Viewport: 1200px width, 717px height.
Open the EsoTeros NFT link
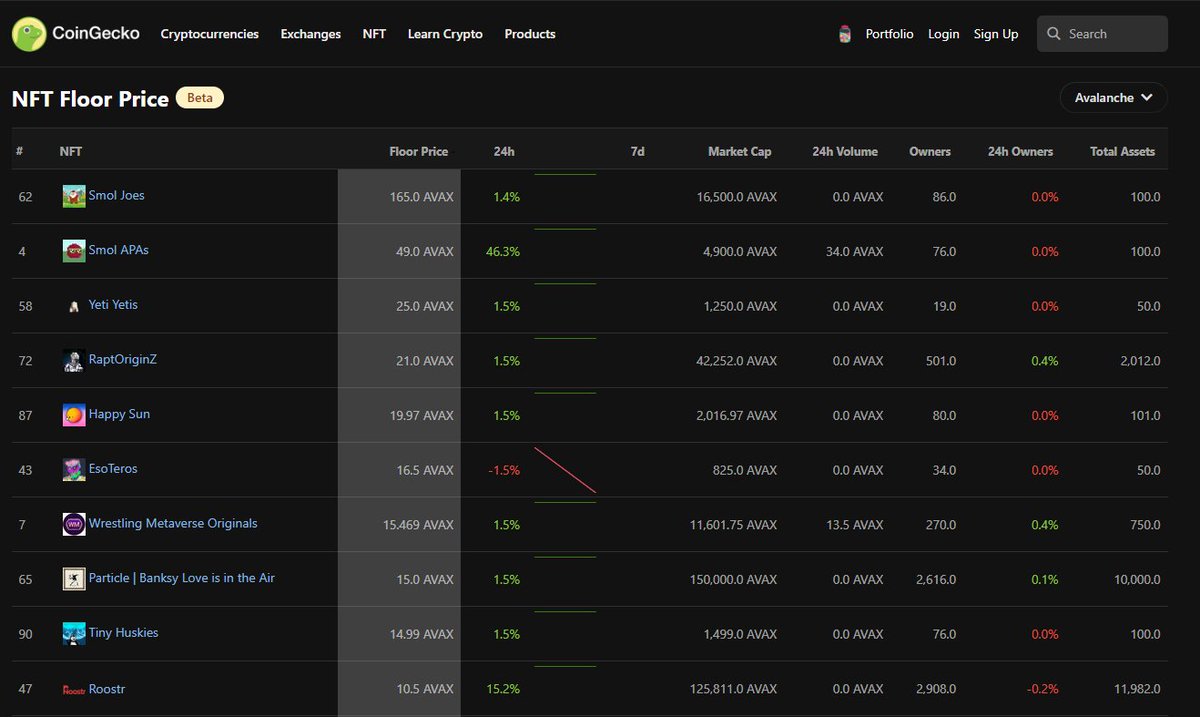pos(113,469)
